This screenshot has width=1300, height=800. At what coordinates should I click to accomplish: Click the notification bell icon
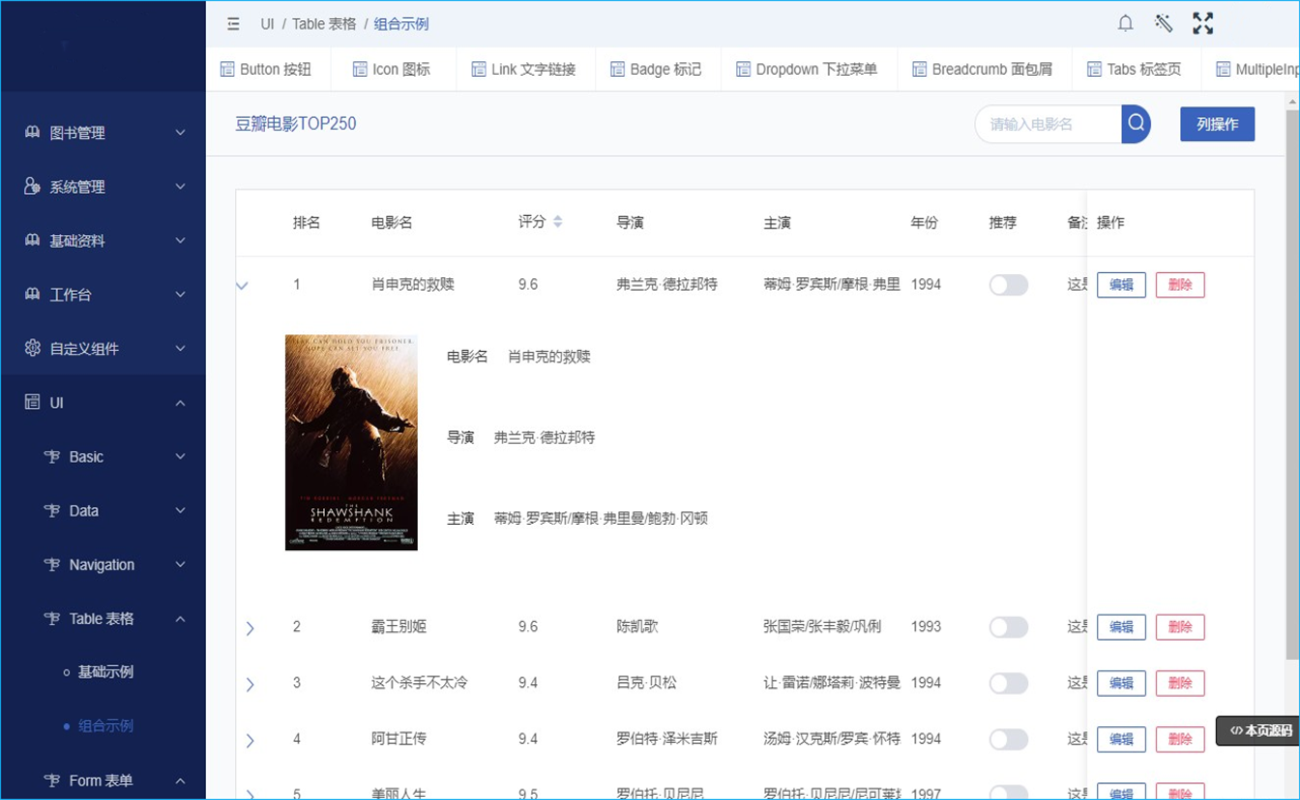1125,23
